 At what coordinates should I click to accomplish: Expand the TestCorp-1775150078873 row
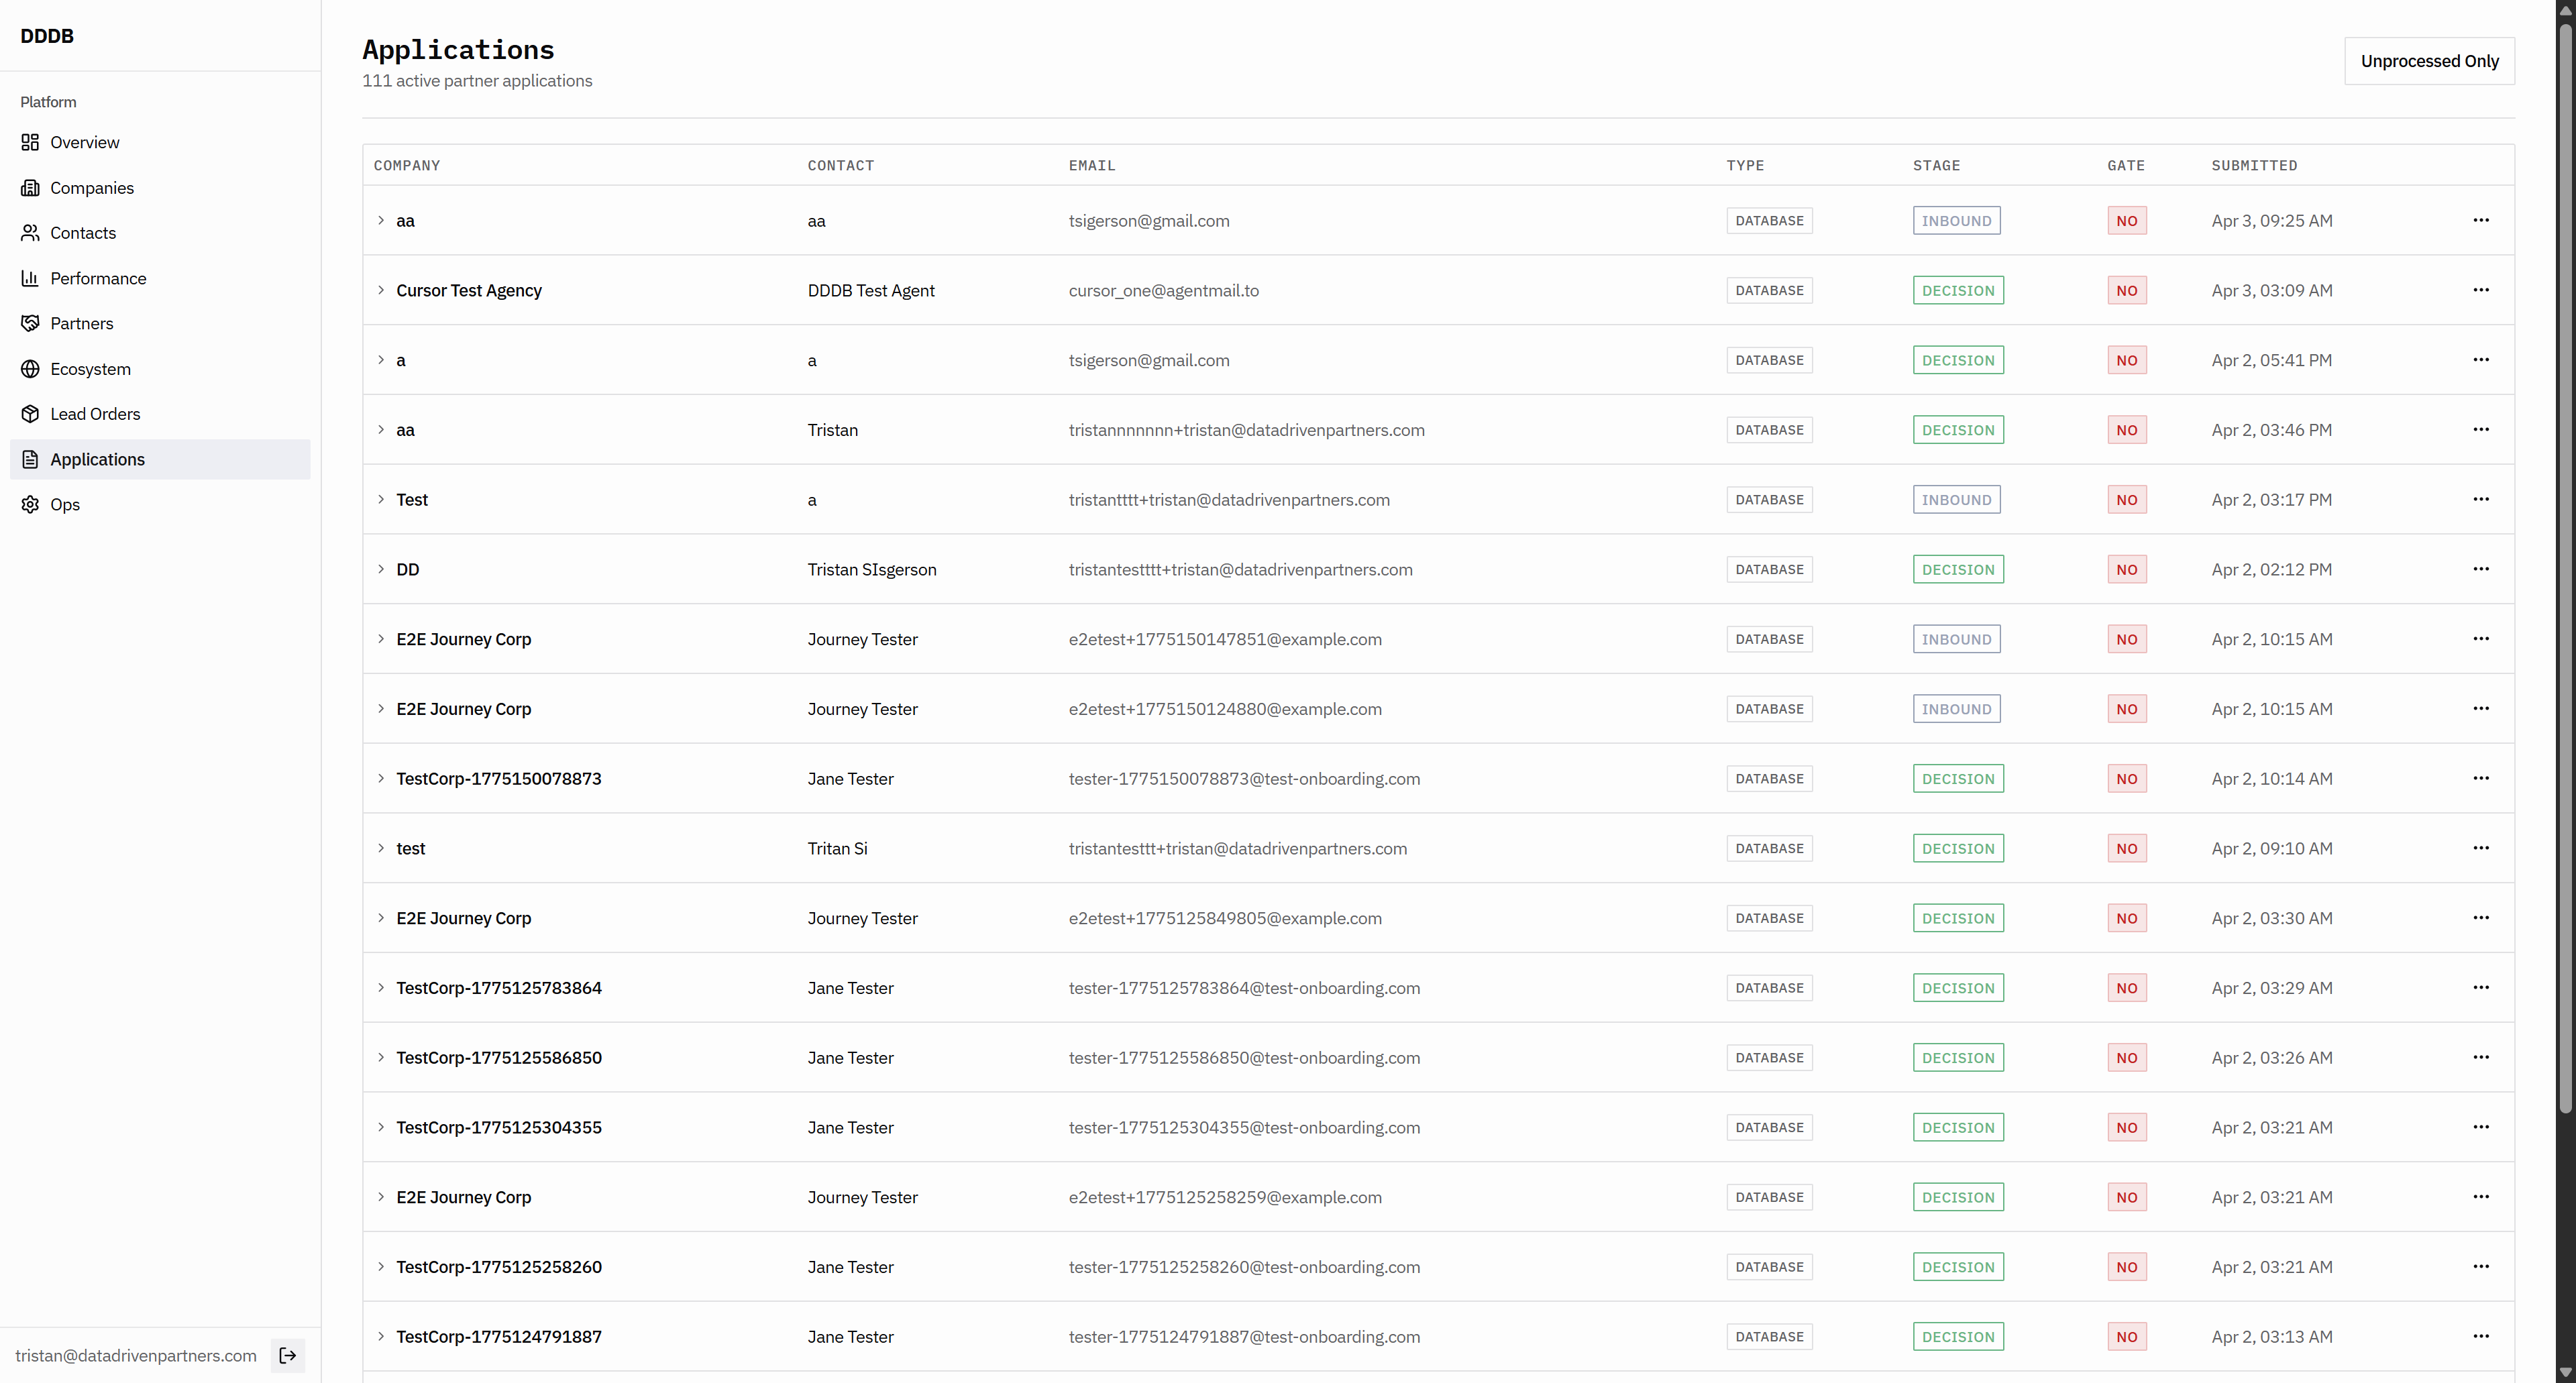381,778
